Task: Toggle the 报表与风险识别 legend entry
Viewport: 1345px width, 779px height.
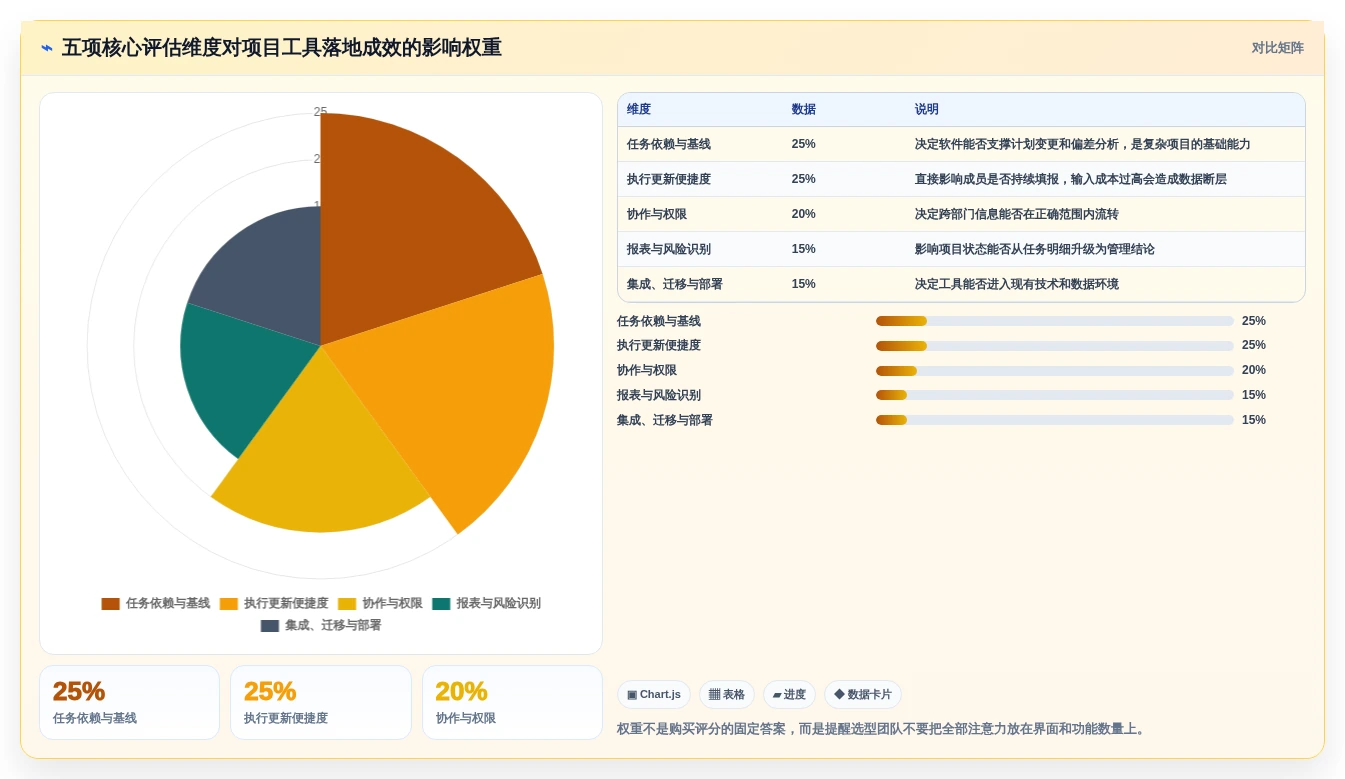Action: click(x=486, y=603)
